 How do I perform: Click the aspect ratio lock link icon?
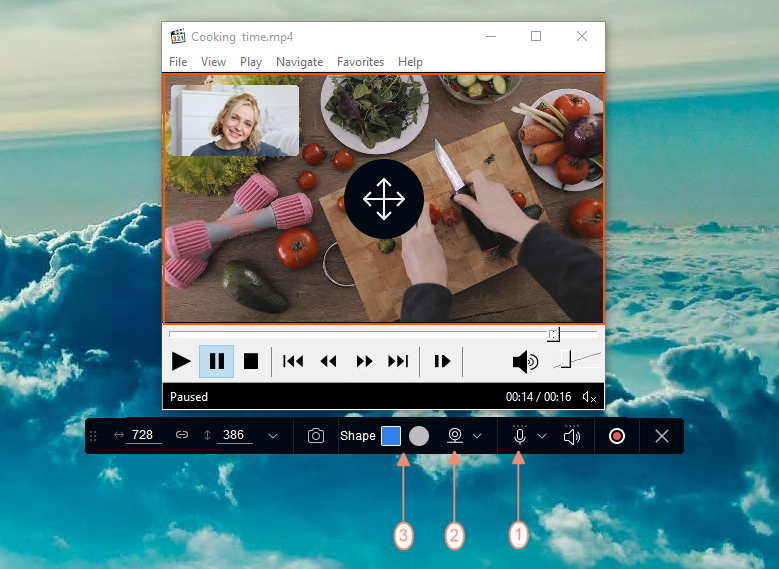(x=182, y=435)
